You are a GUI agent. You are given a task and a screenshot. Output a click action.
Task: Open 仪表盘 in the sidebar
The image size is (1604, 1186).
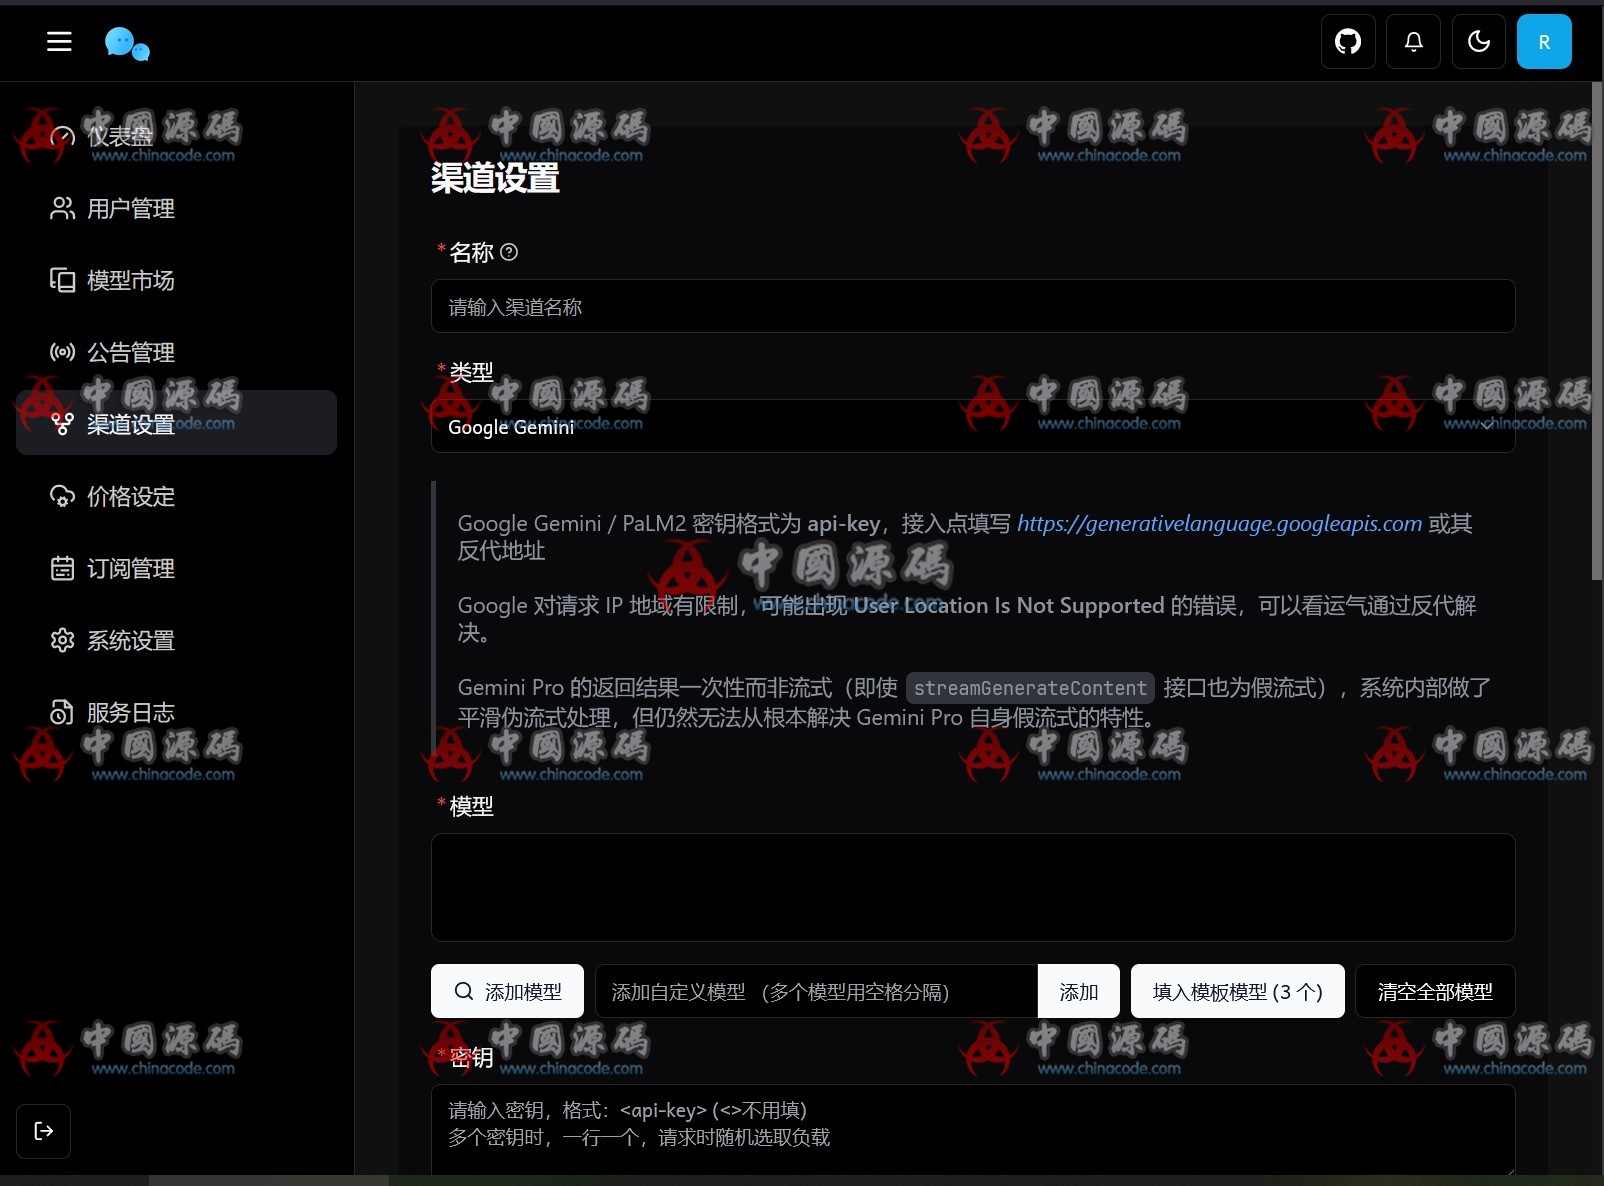[176, 136]
